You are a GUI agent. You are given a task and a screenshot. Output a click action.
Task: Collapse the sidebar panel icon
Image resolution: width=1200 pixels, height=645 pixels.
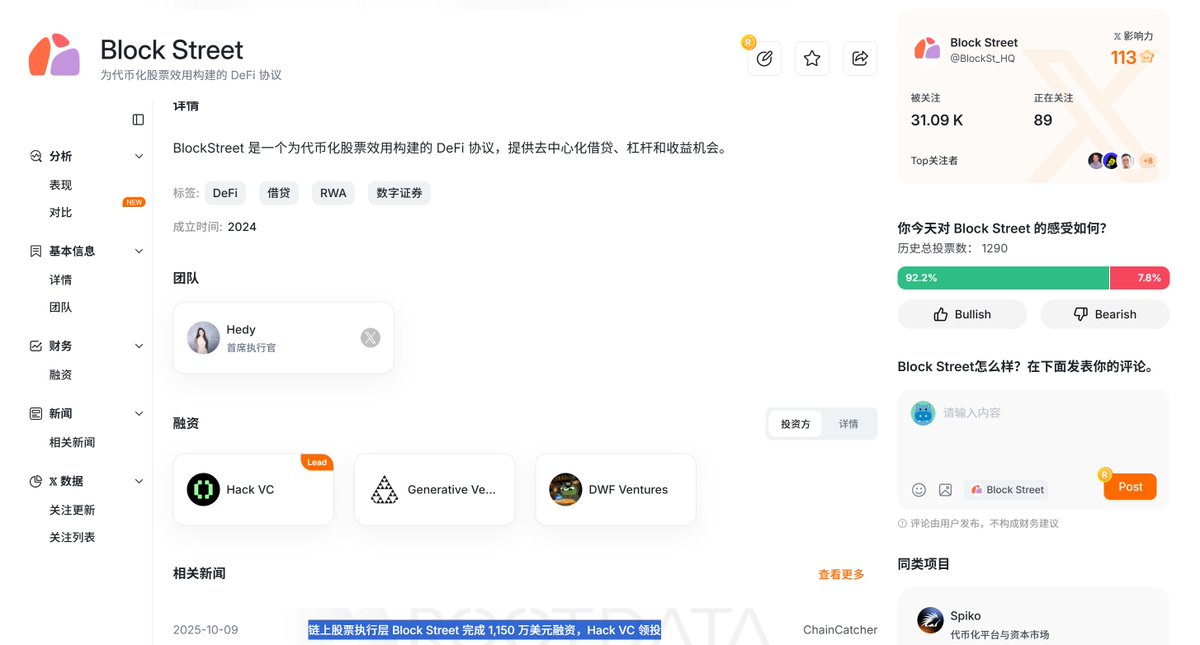138,119
